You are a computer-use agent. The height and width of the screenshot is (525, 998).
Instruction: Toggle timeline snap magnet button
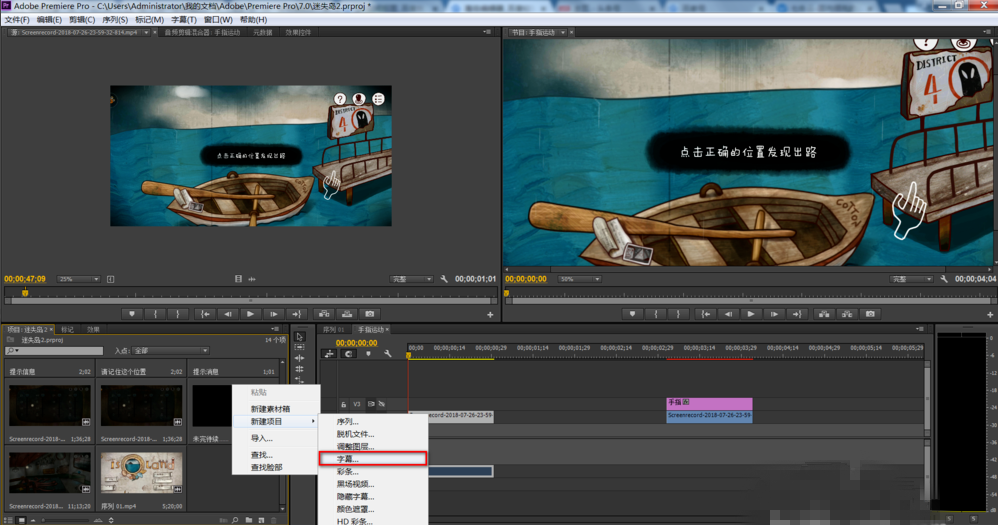[x=348, y=353]
